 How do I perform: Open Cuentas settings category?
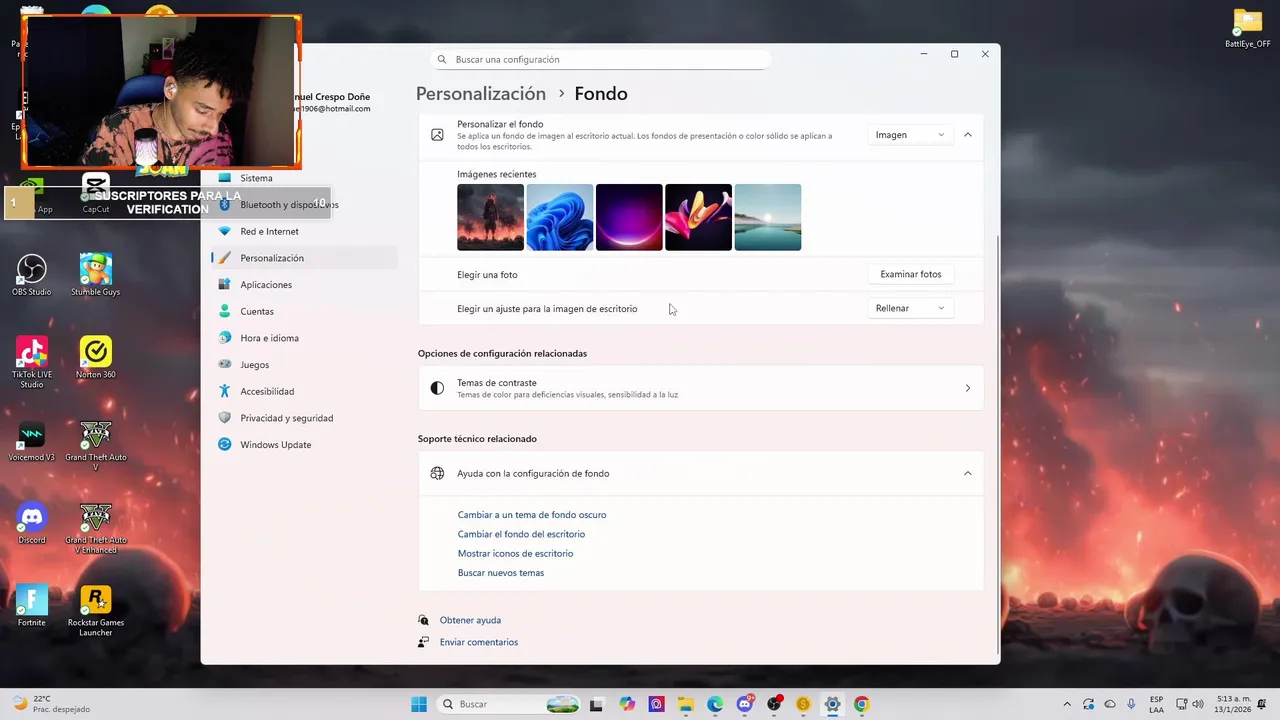[x=305, y=311]
